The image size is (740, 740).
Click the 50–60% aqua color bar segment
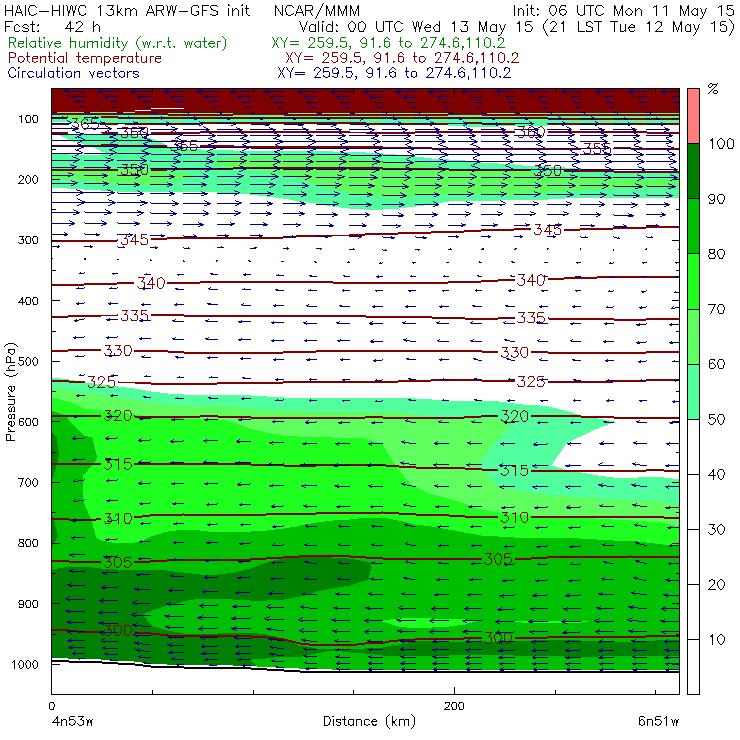click(693, 392)
